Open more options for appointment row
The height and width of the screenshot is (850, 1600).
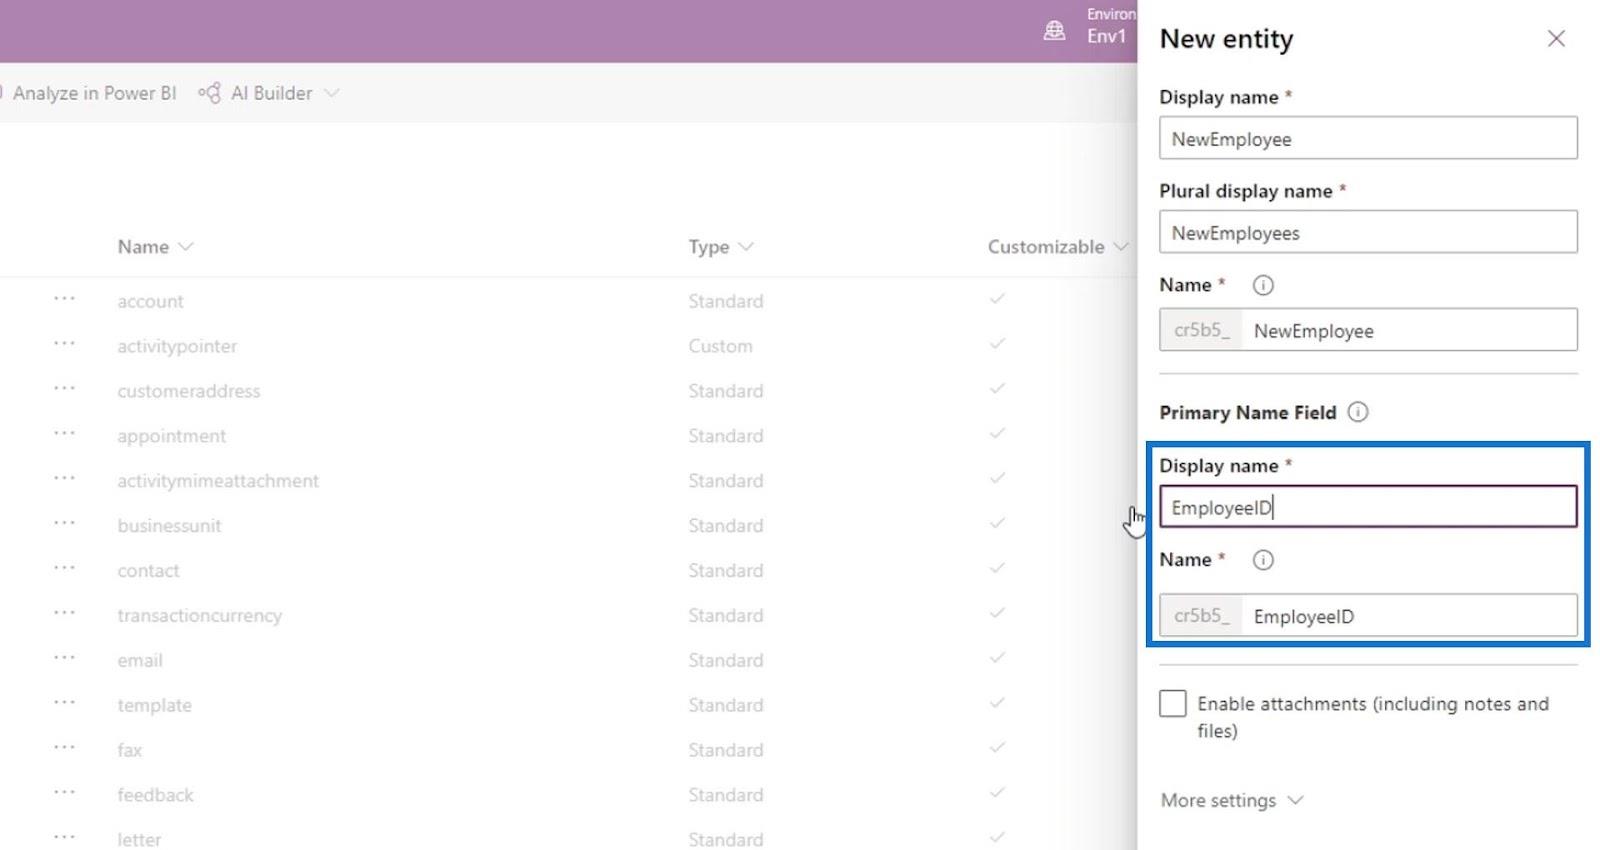tap(64, 434)
